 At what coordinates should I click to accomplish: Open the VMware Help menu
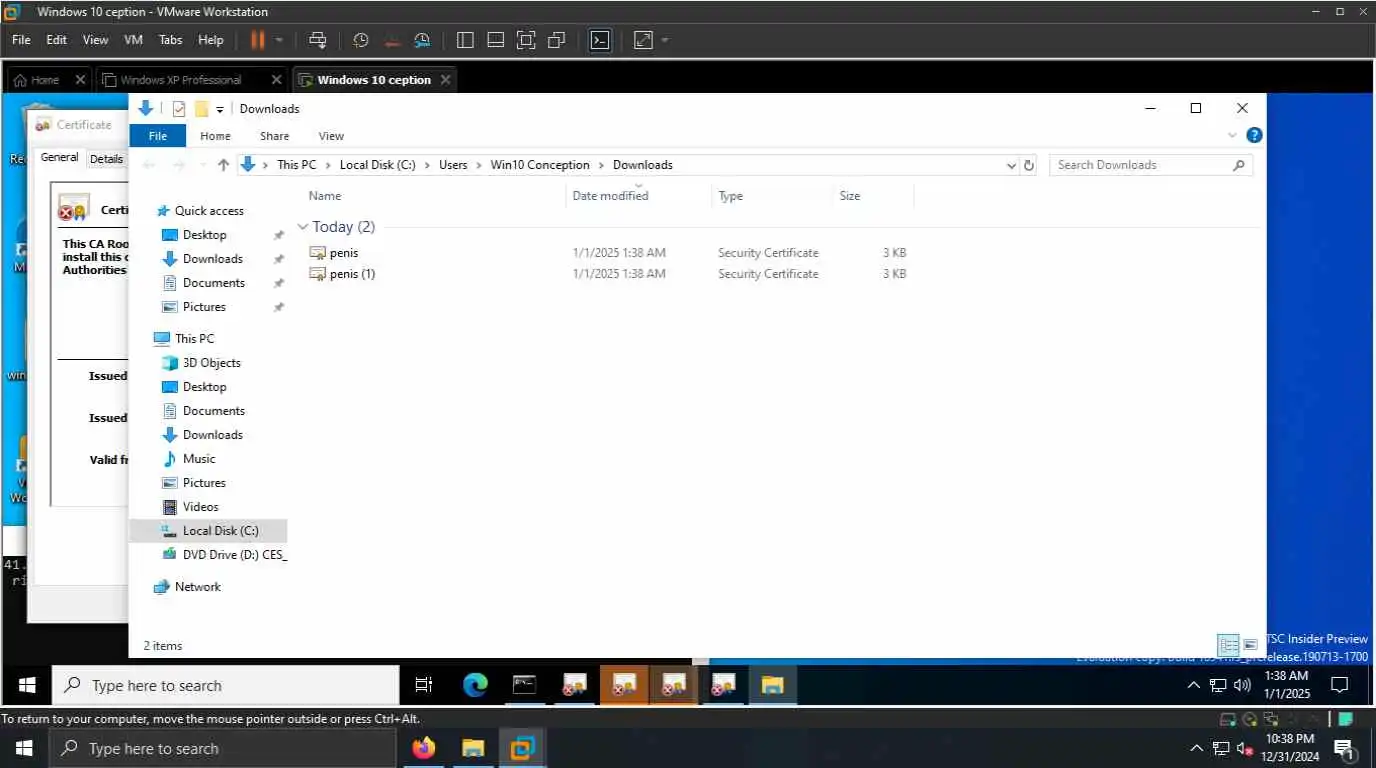click(x=210, y=40)
